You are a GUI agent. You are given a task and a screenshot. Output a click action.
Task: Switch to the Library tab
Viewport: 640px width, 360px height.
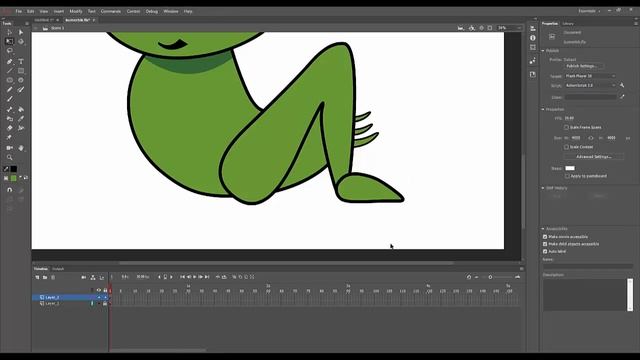[x=568, y=24]
